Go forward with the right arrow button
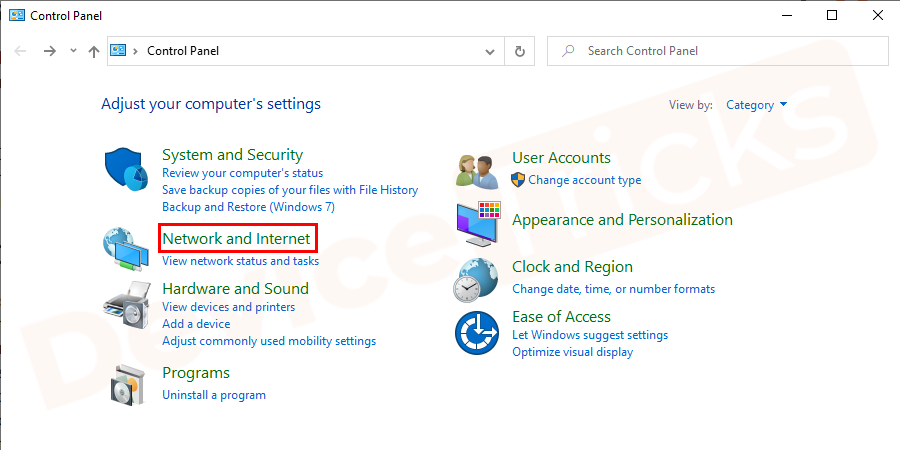The image size is (900, 450). tap(51, 51)
